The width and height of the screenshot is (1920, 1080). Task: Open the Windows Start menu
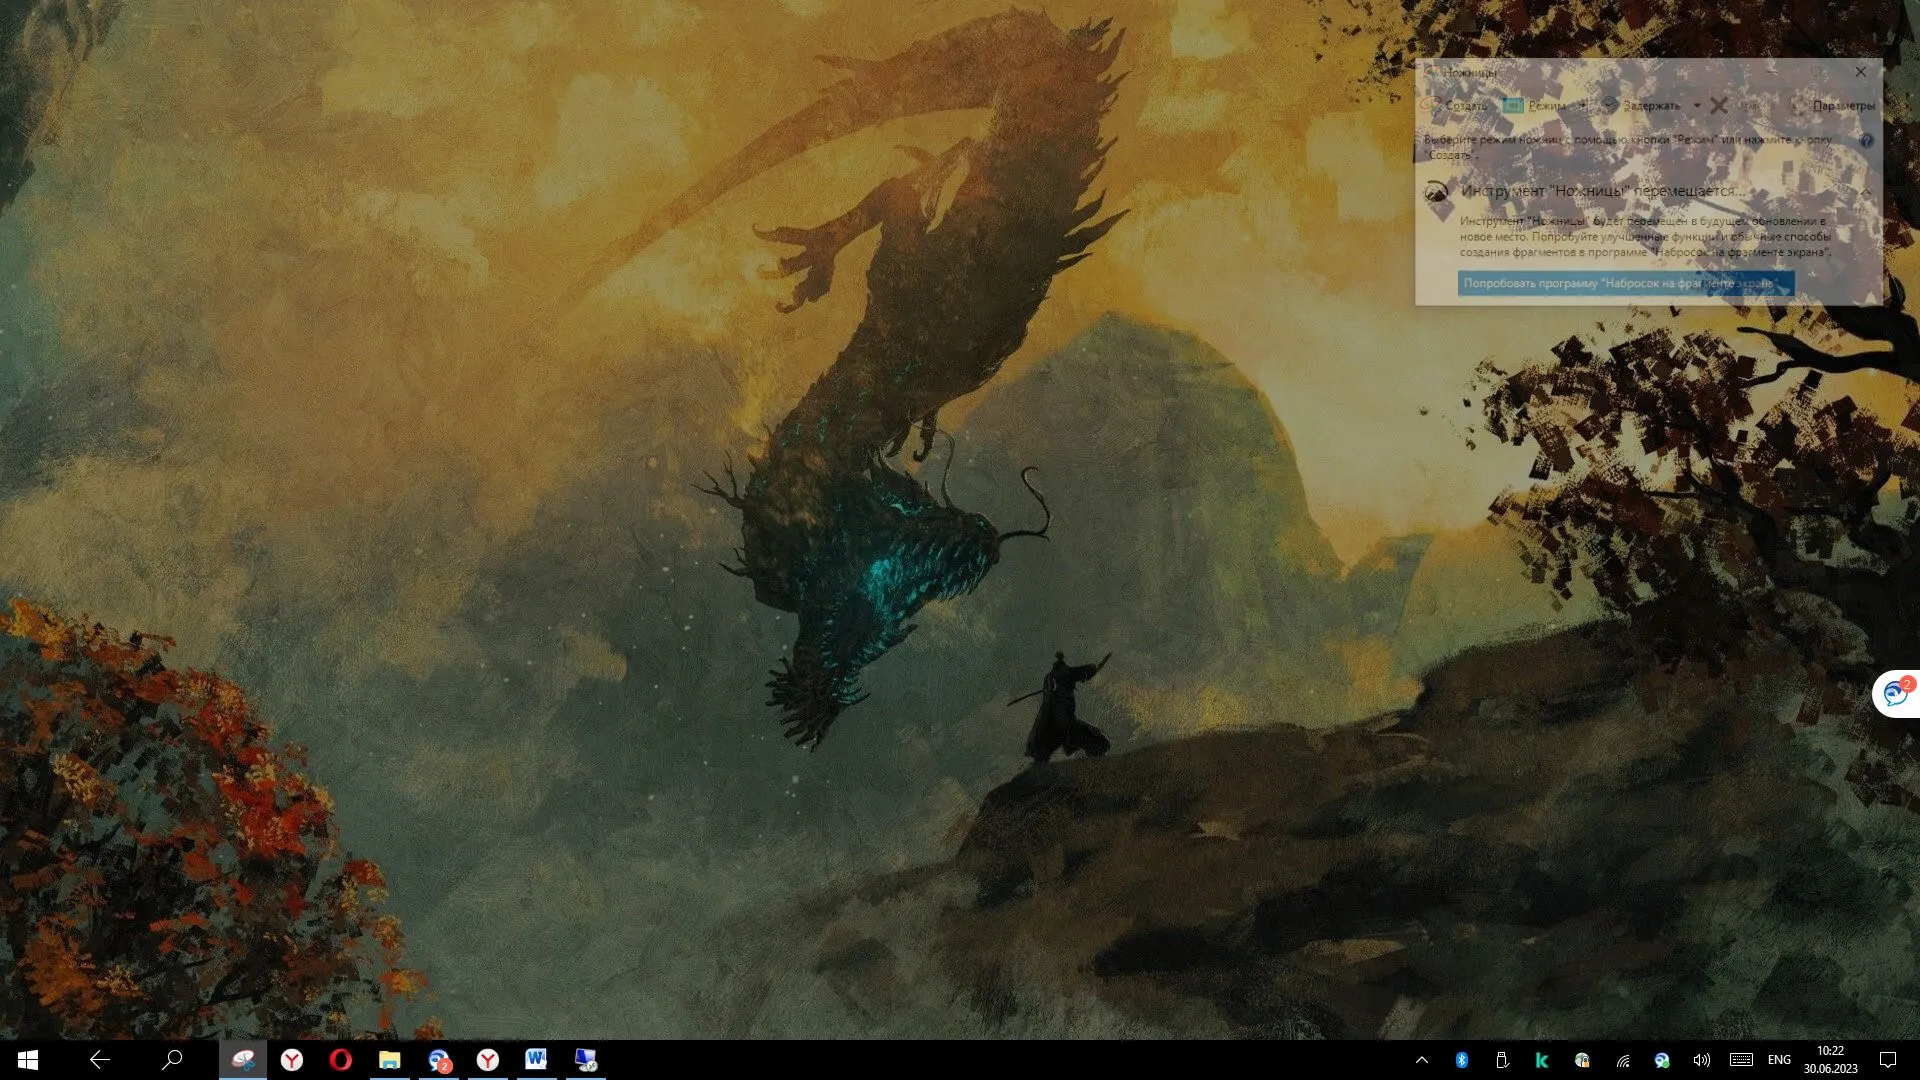(x=28, y=1060)
